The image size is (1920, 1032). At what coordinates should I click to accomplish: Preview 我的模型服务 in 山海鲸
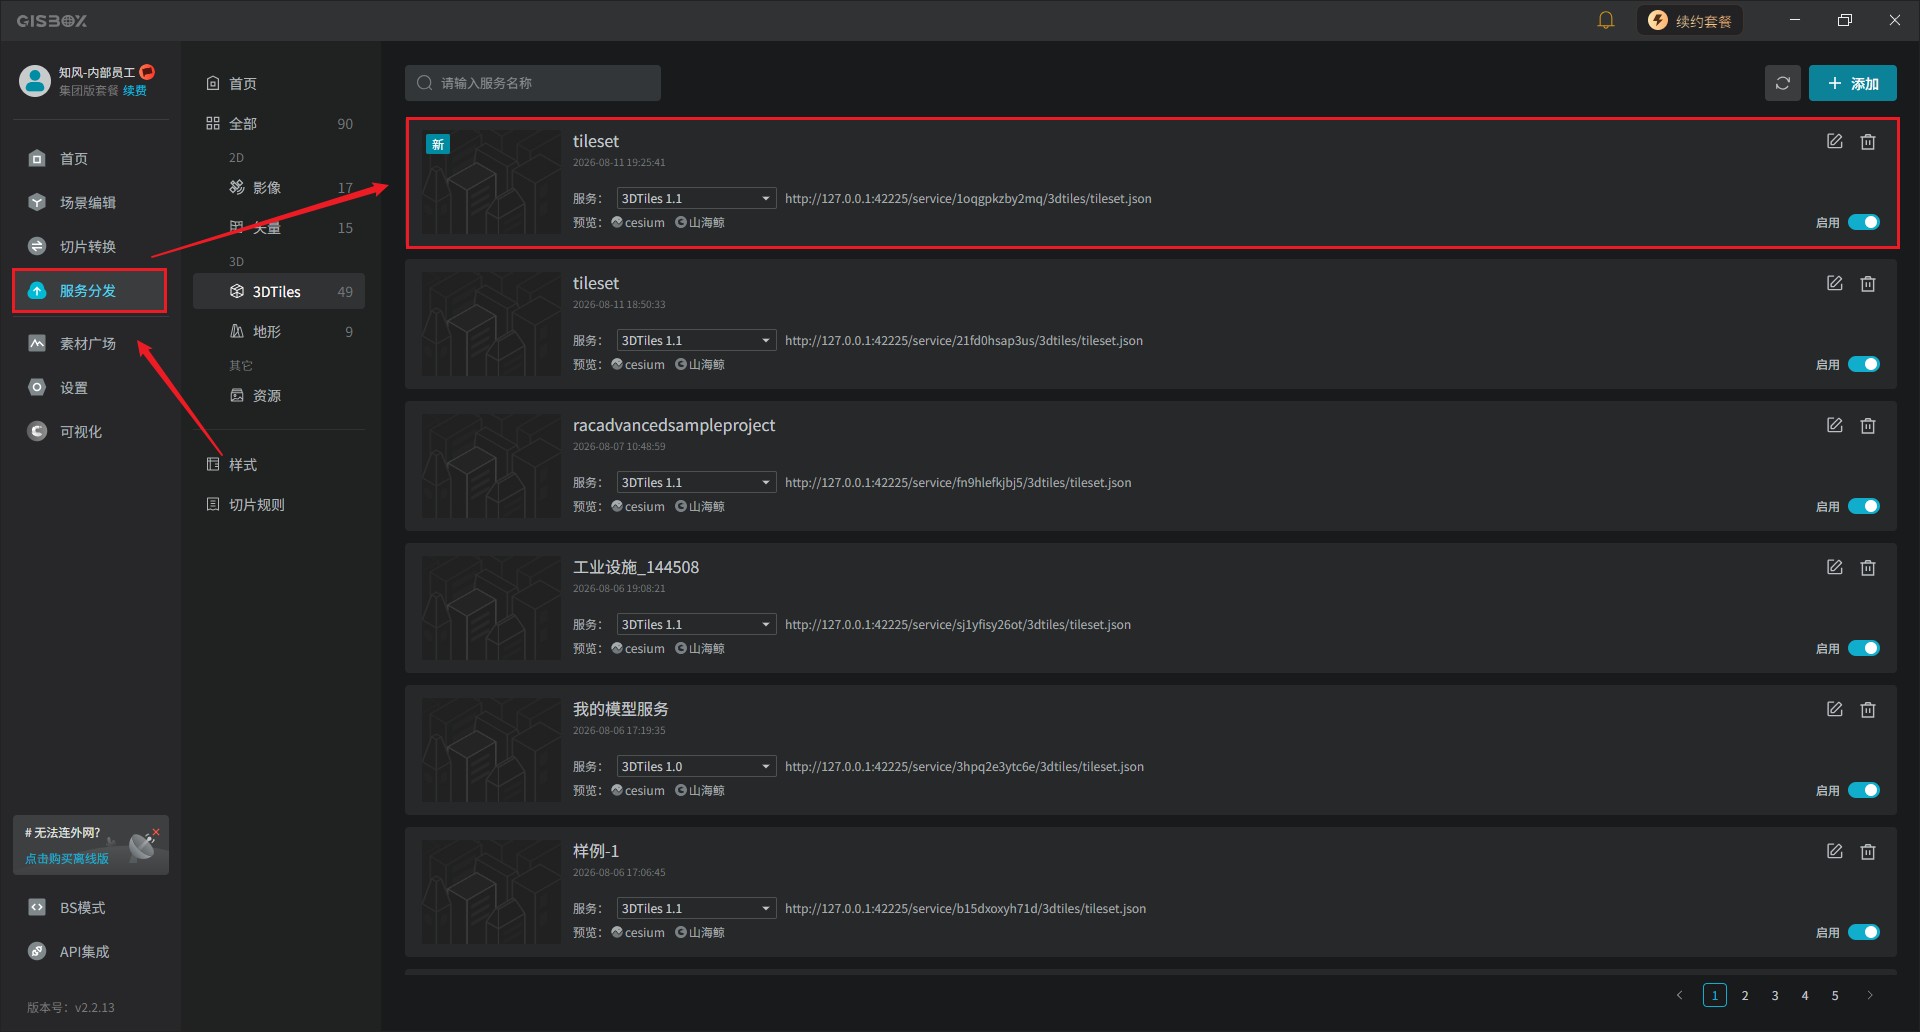click(x=700, y=790)
